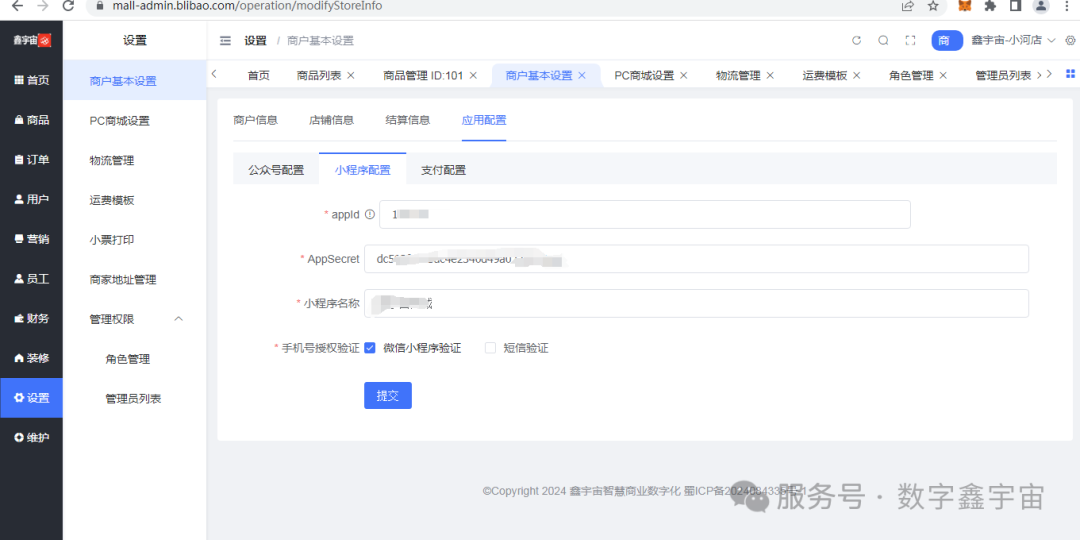
Task: Close the PC商城设置 page tab
Action: click(684, 76)
